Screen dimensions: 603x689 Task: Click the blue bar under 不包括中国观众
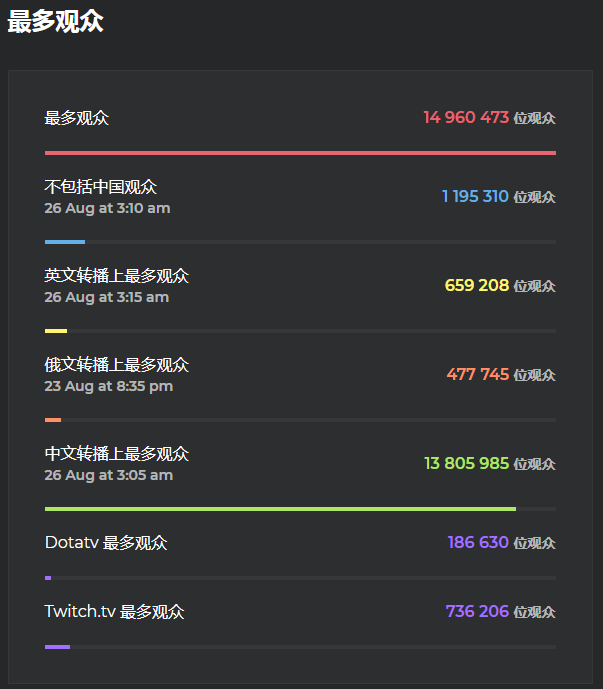pos(65,242)
